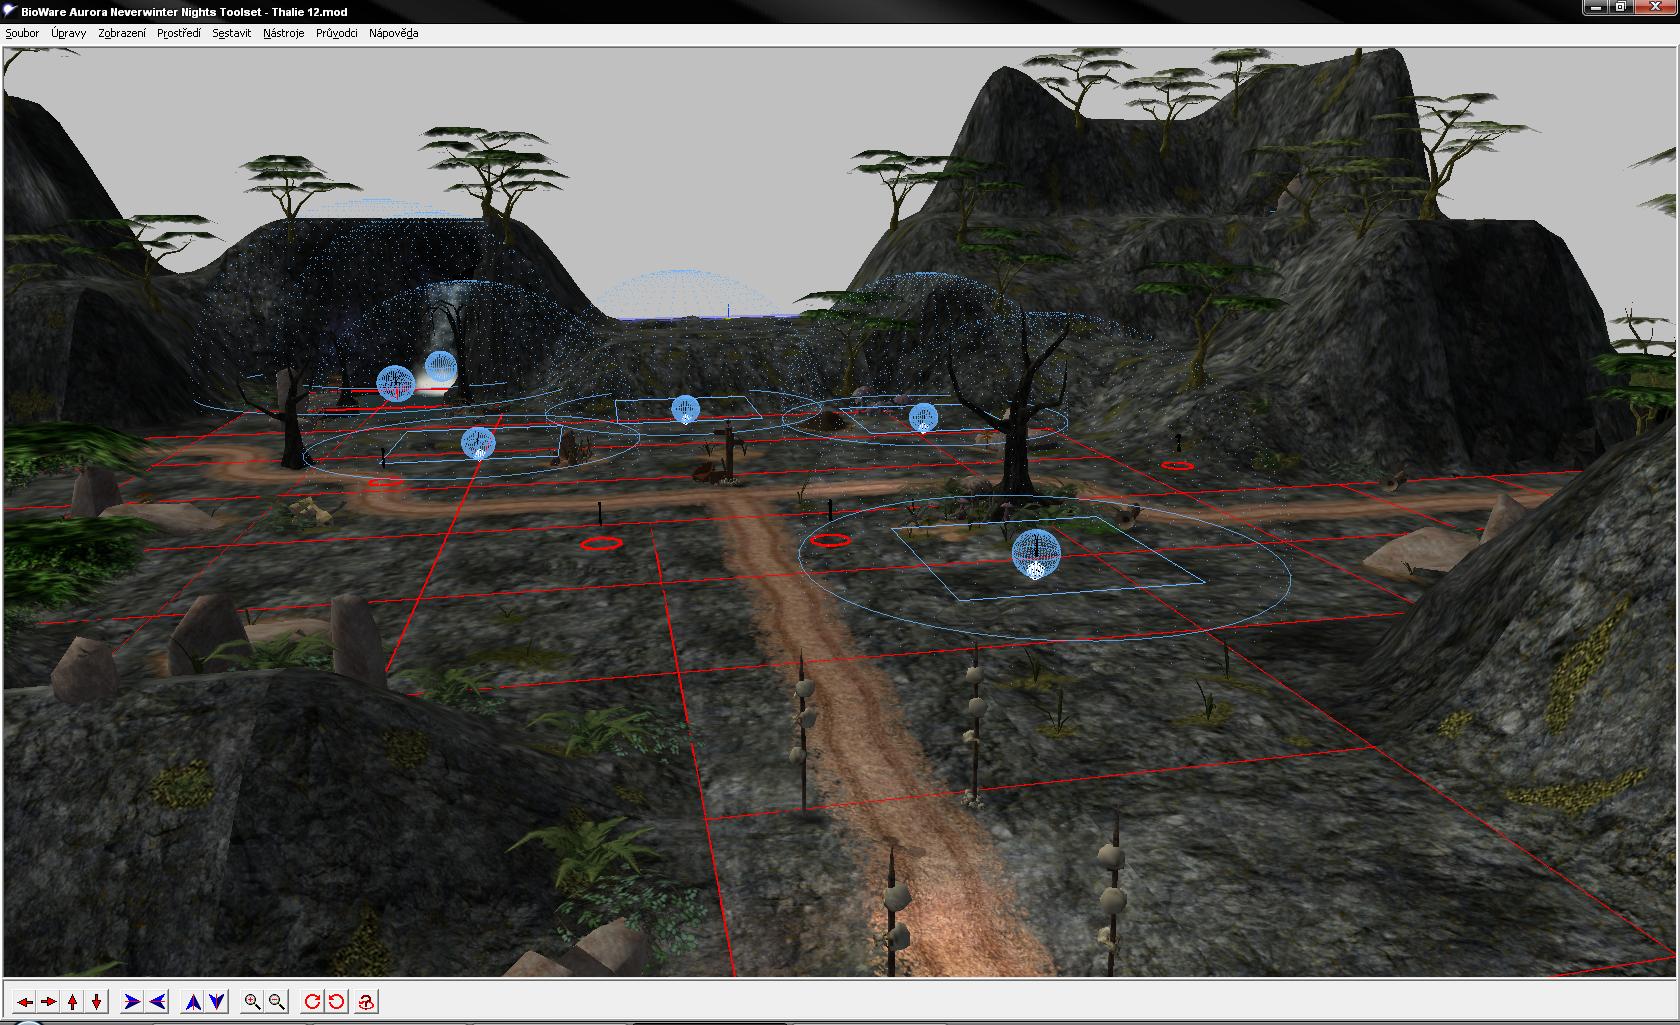Zoom out with the magnifier minus icon

tap(277, 1001)
